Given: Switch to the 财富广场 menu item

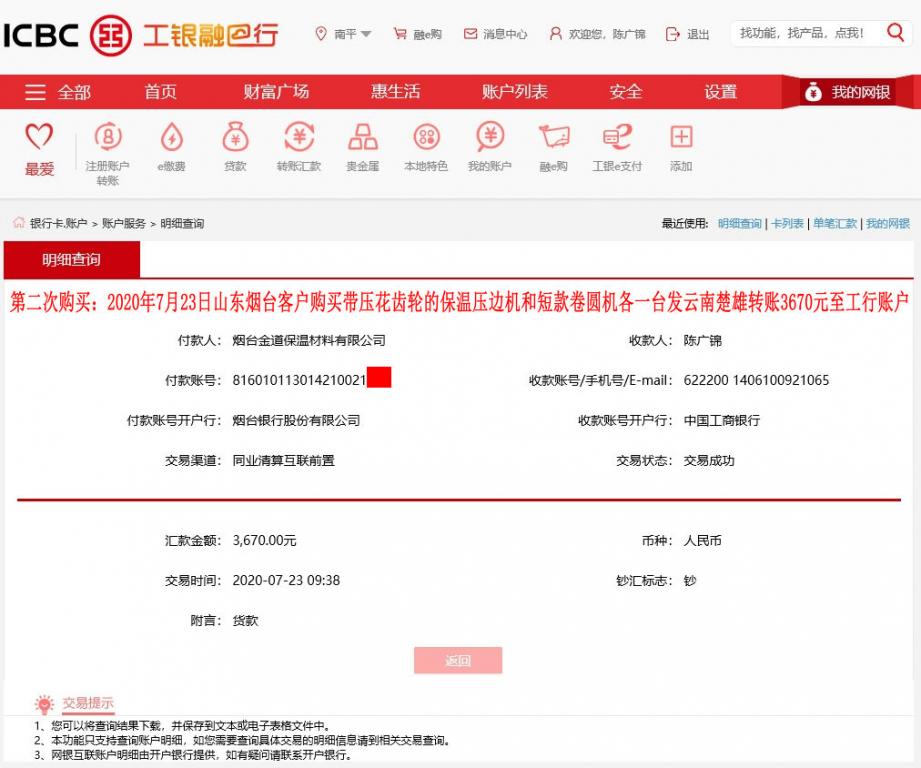Looking at the screenshot, I should pyautogui.click(x=277, y=91).
